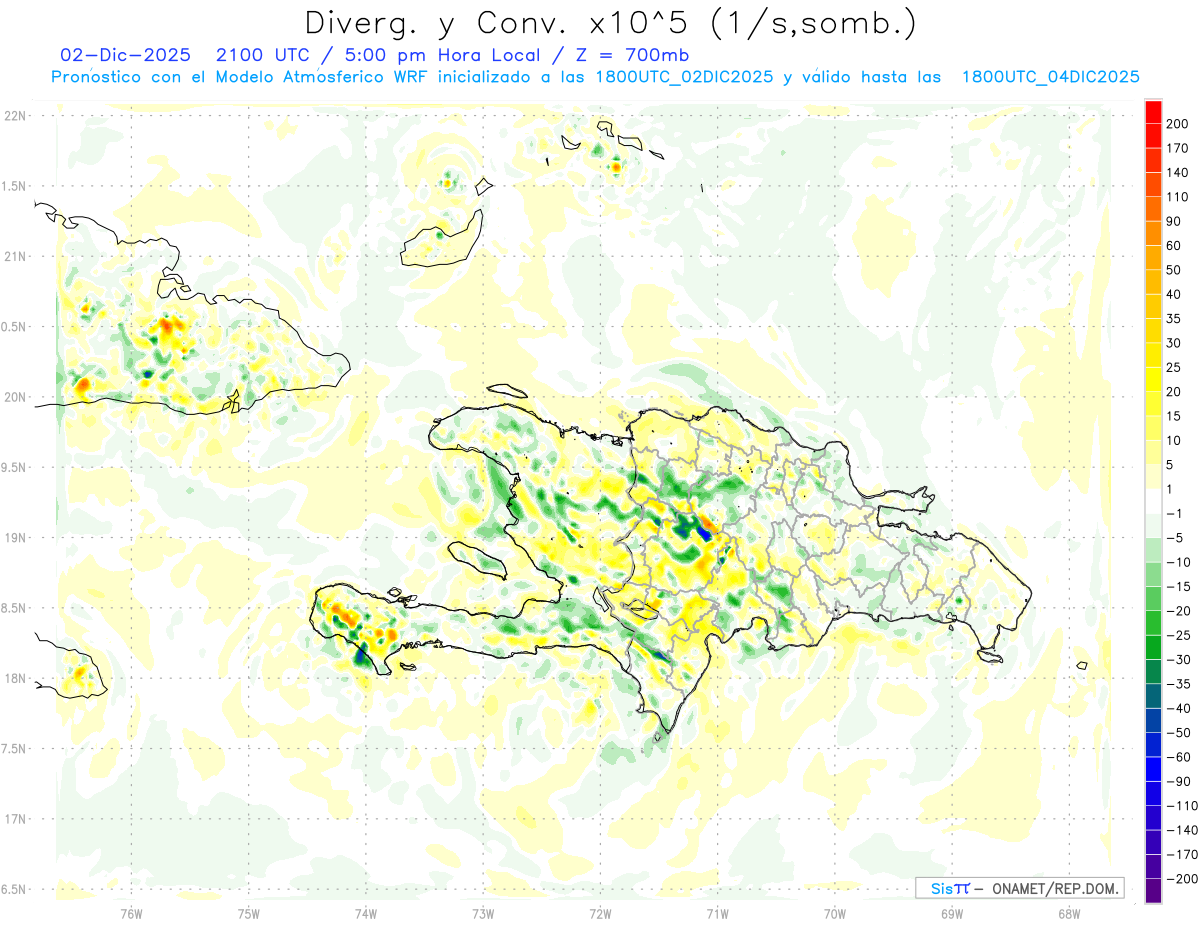Click the 20N latitude axis label
The width and height of the screenshot is (1200, 927).
[15, 397]
